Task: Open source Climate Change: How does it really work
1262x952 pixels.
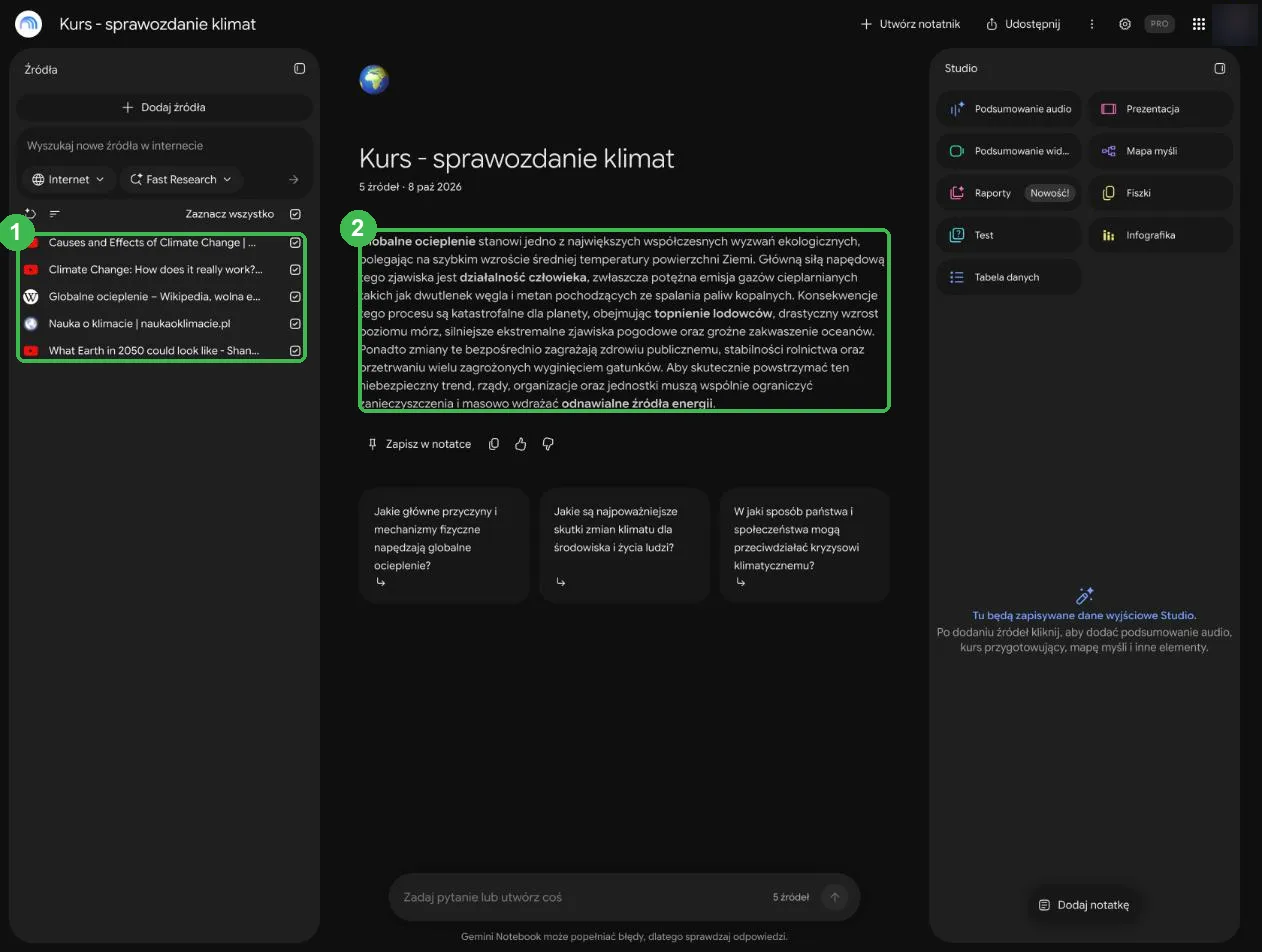Action: [x=156, y=270]
